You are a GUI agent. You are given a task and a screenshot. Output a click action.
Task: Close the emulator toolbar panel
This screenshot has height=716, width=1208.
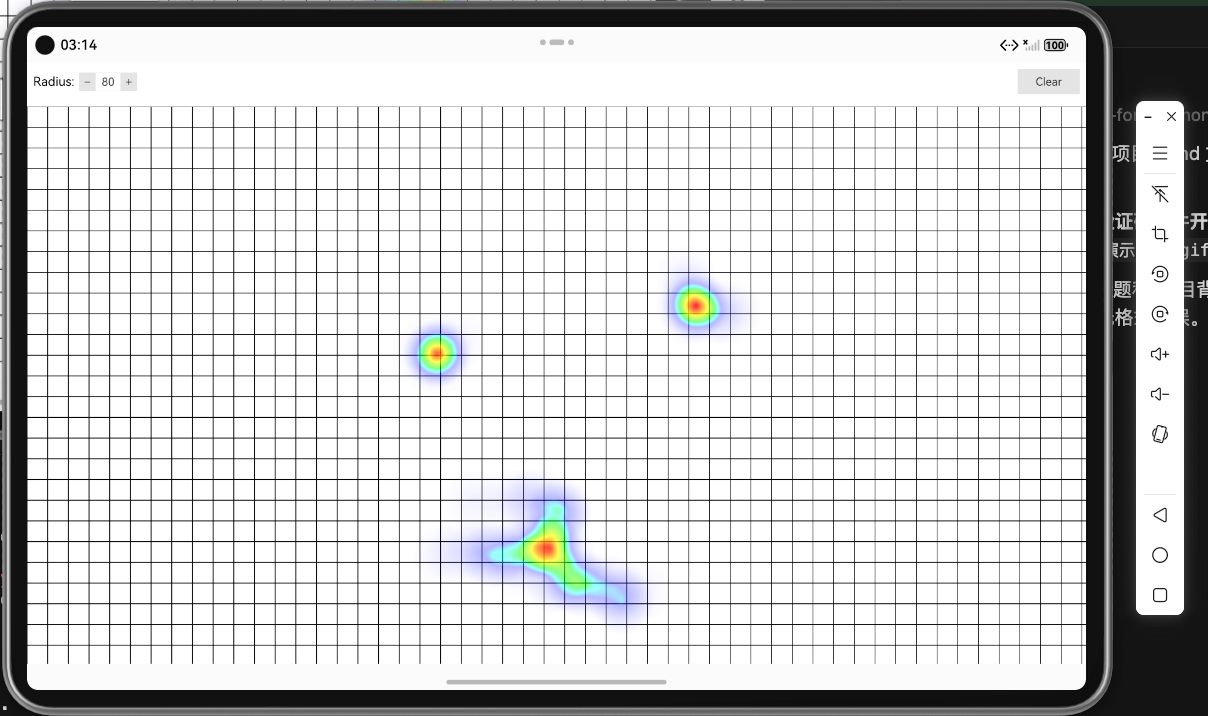coord(1172,117)
